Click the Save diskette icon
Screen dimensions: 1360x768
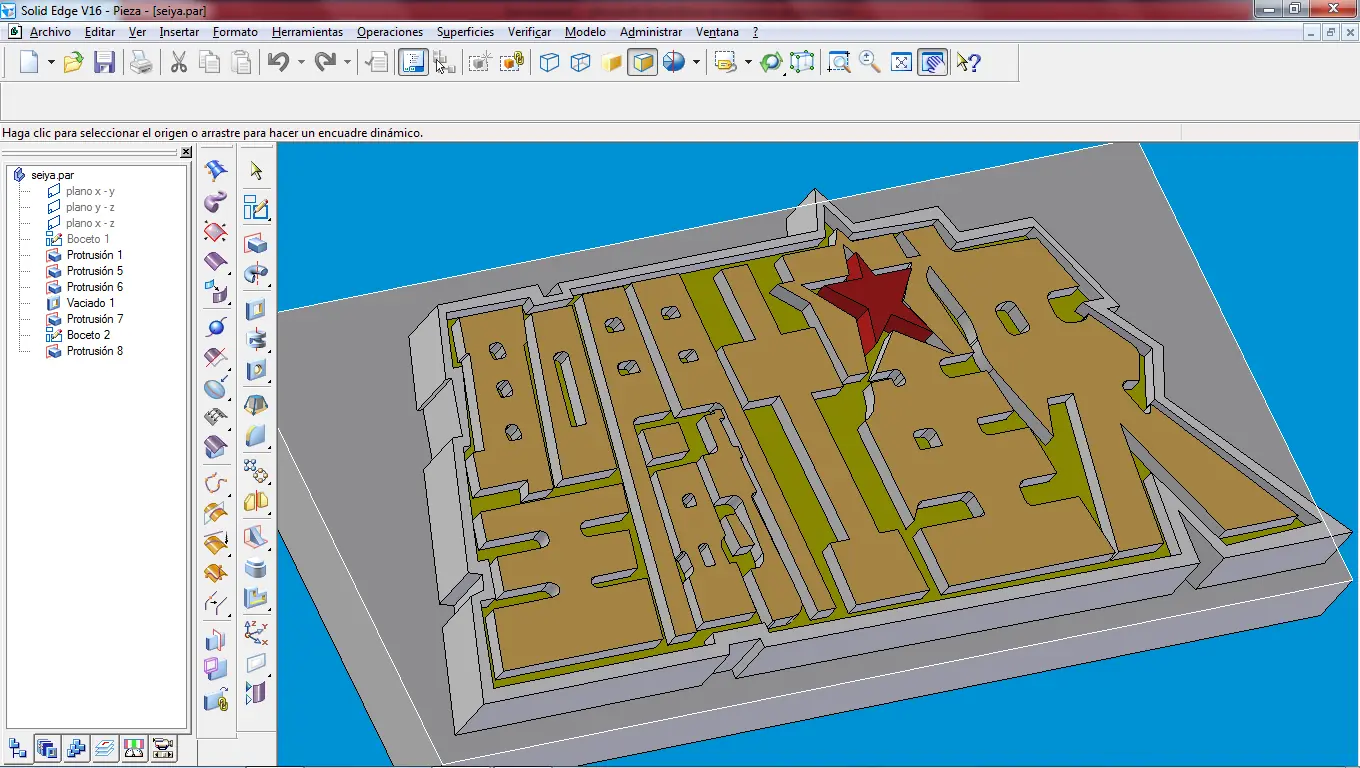[x=104, y=62]
